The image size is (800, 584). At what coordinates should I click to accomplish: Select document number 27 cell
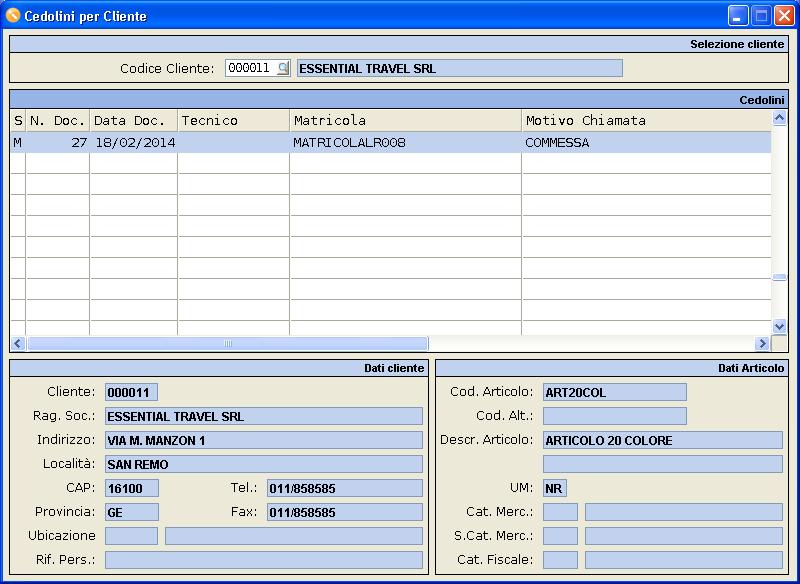pos(58,143)
